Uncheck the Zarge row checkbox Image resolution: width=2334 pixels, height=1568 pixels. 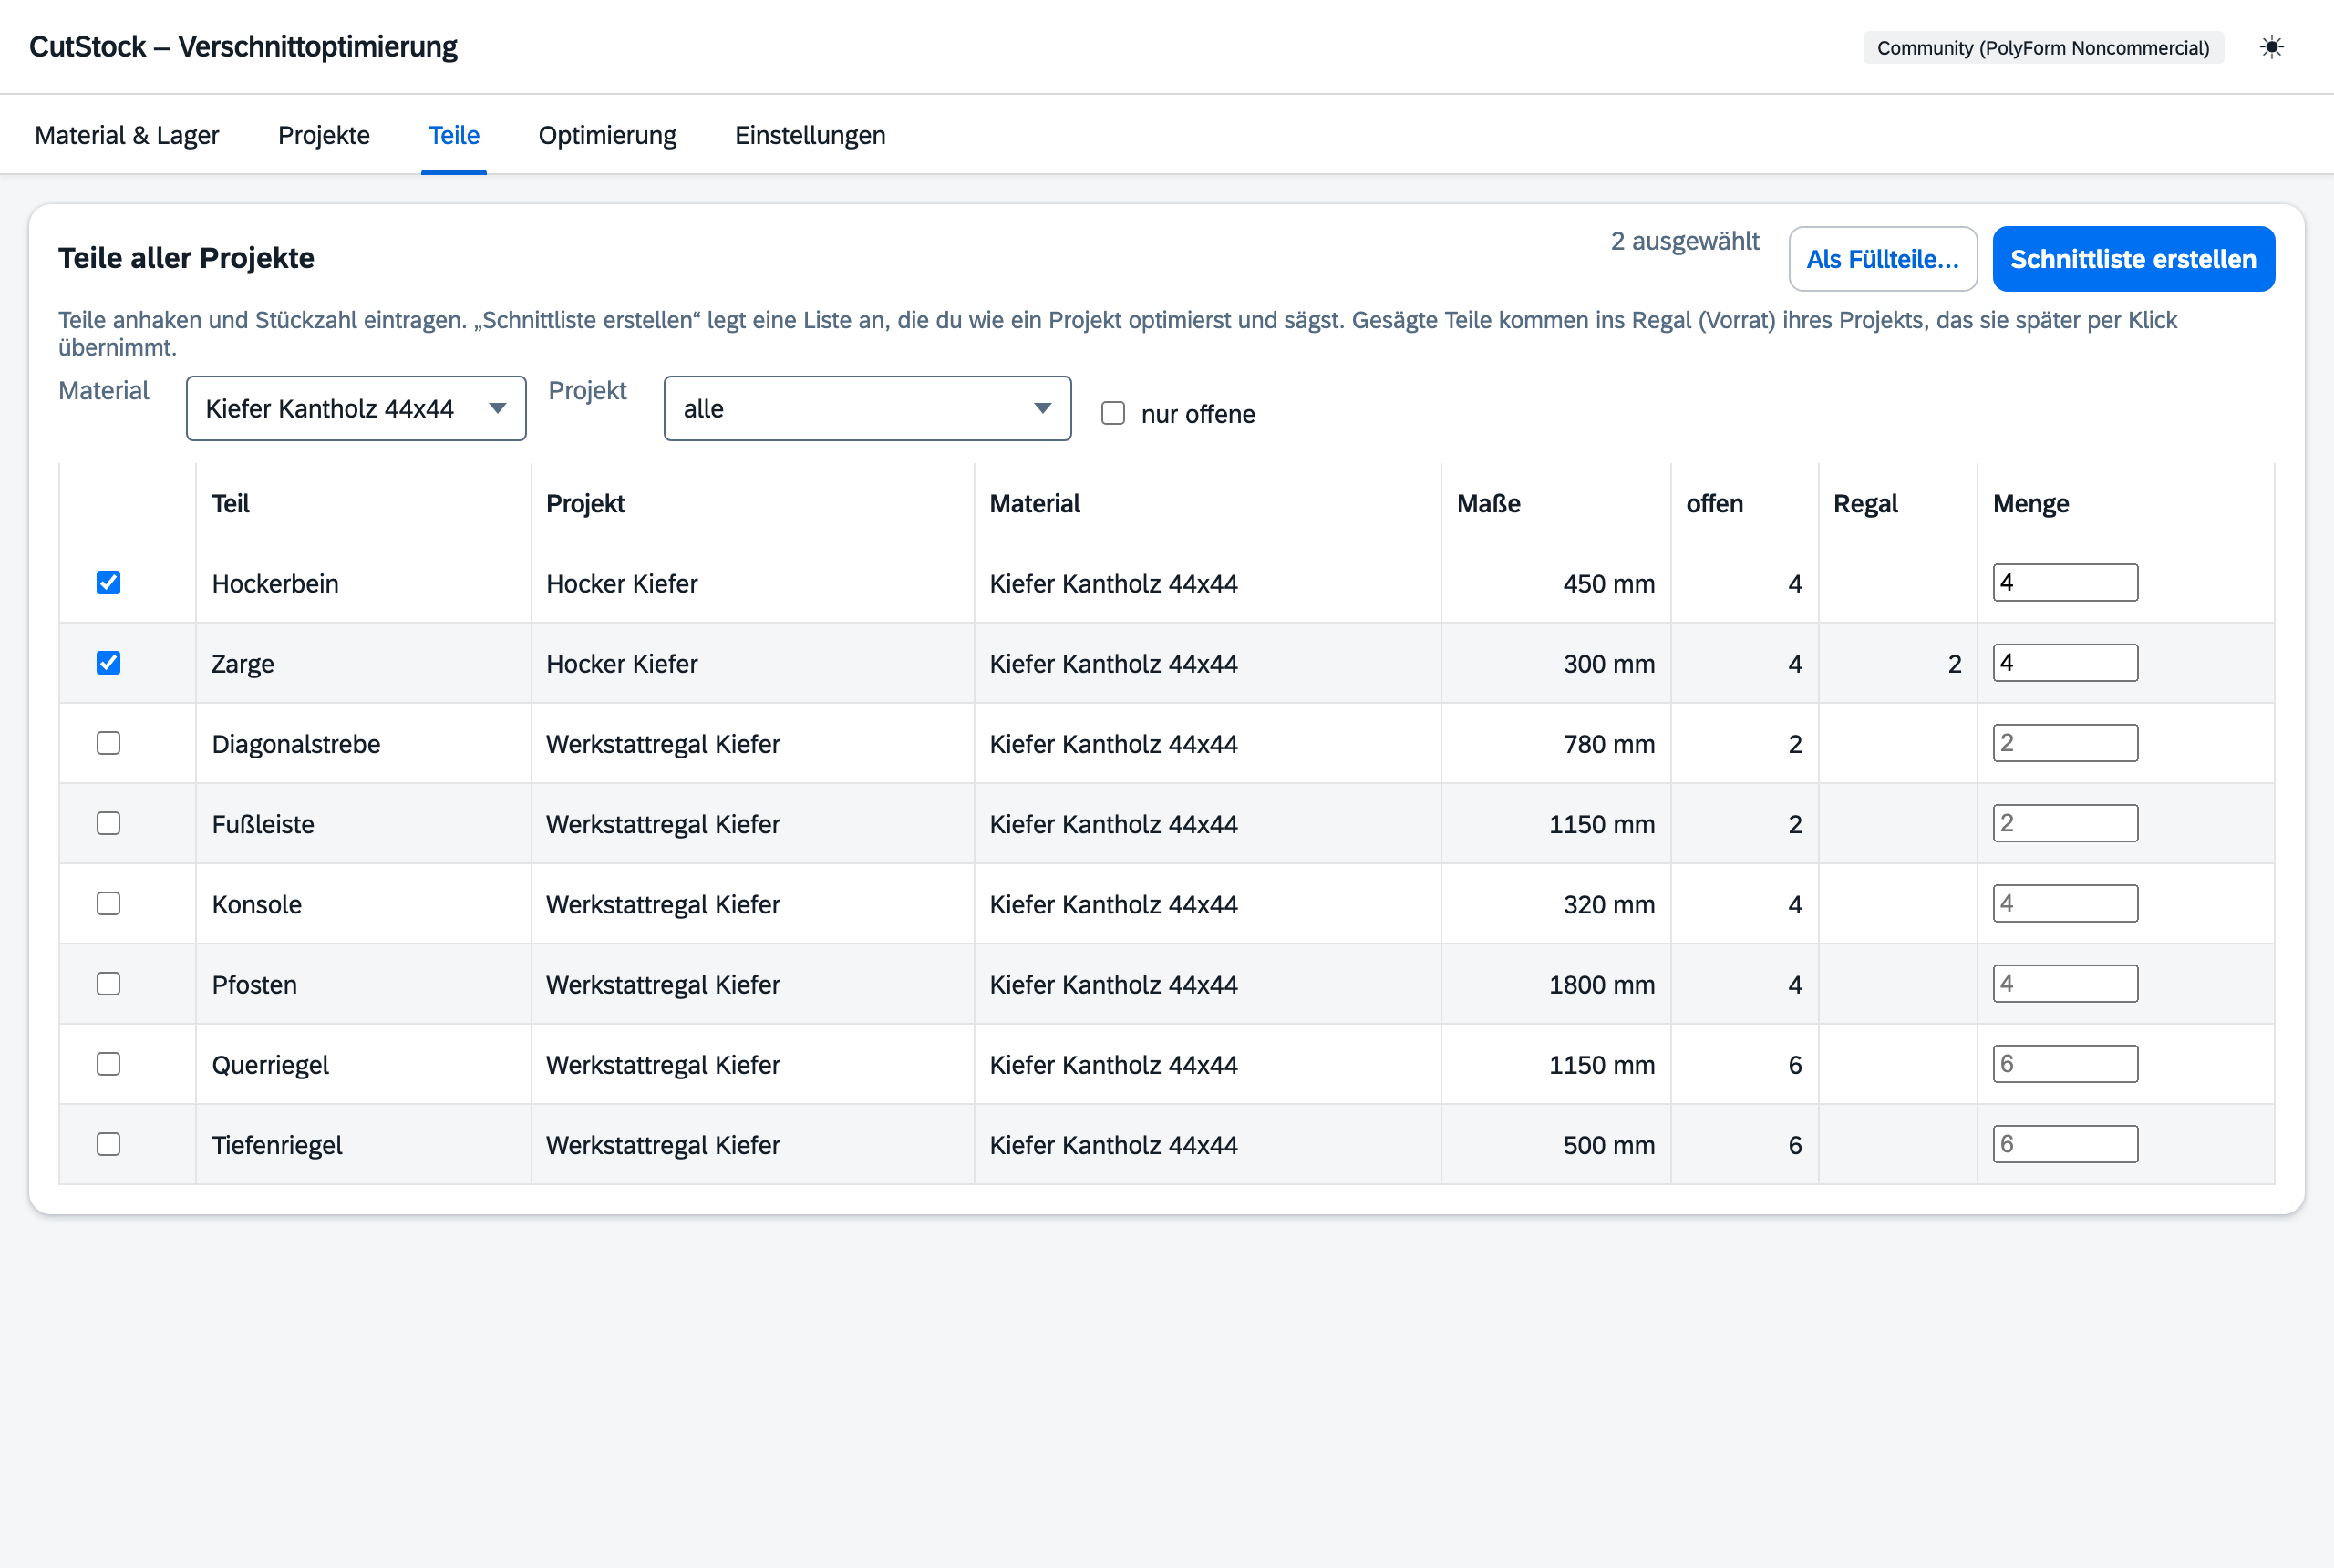click(x=108, y=663)
